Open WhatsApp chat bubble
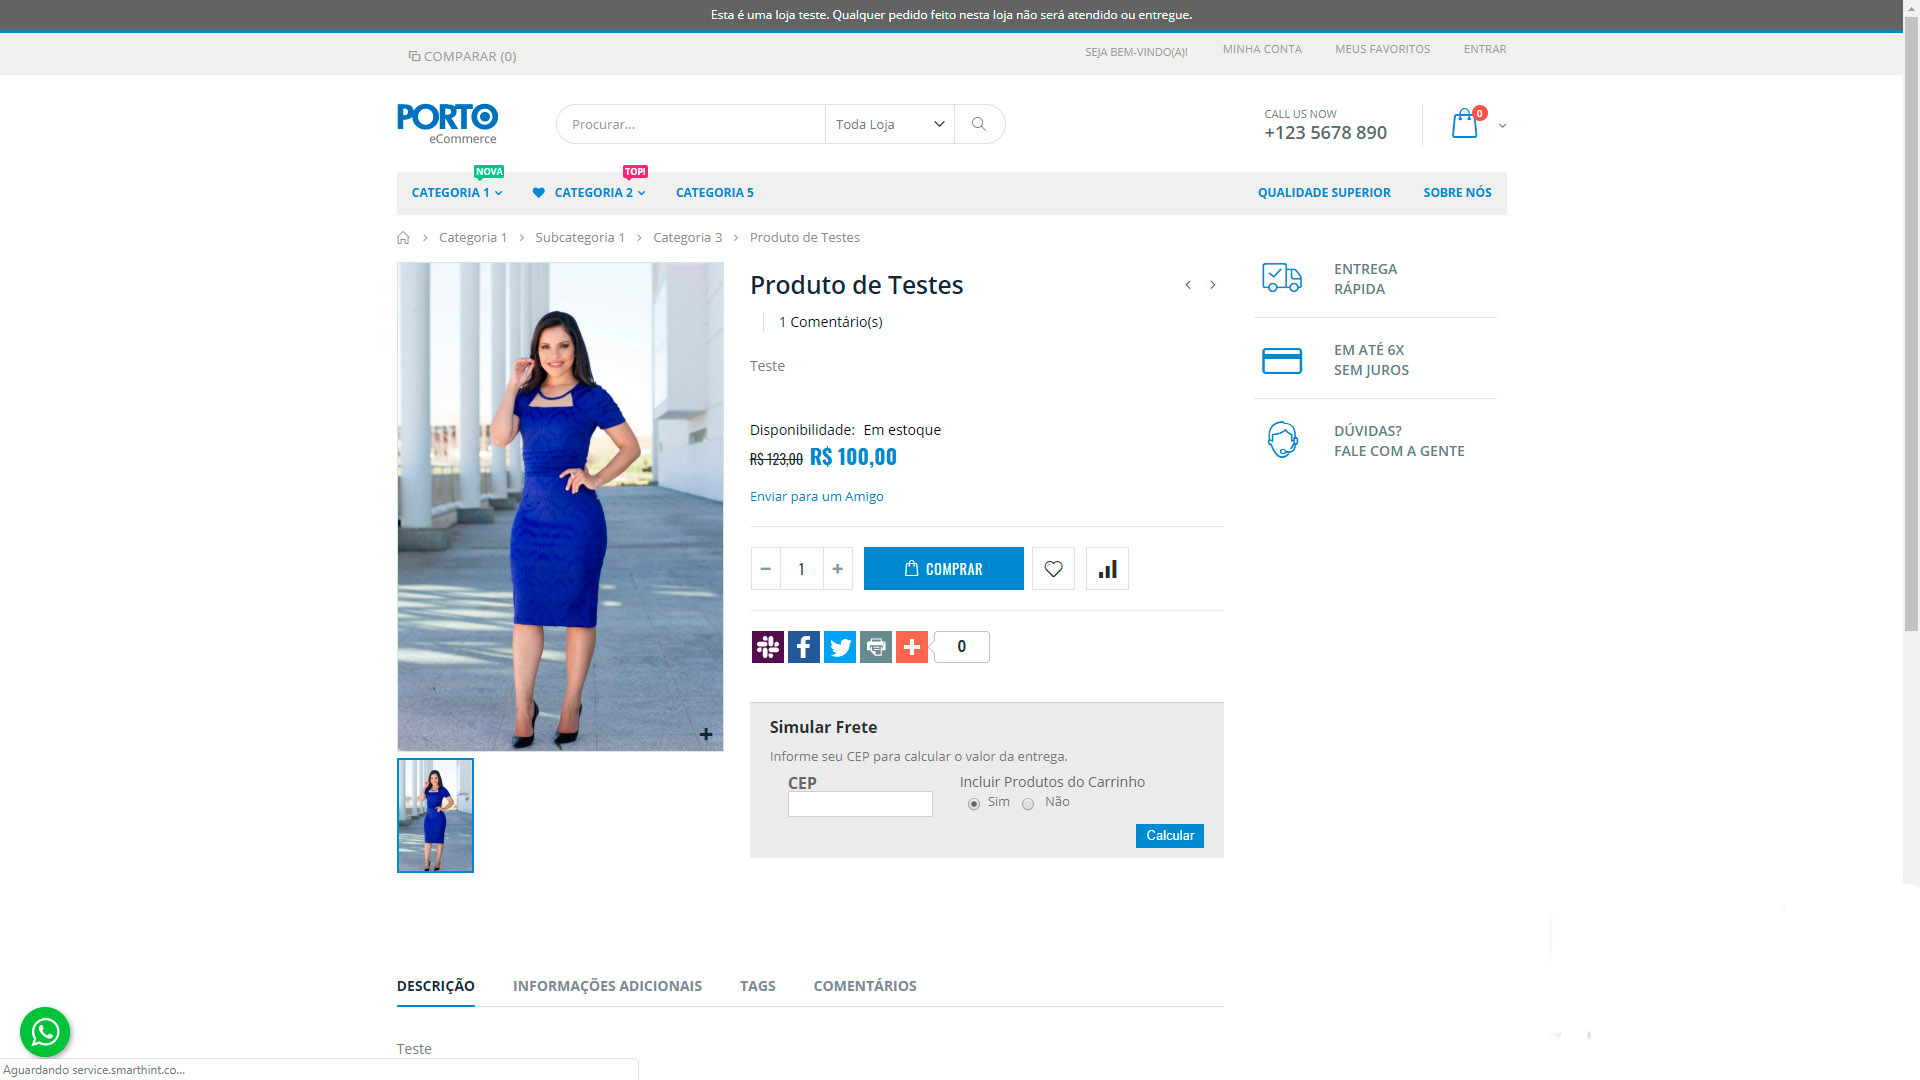The height and width of the screenshot is (1080, 1920). [x=45, y=1032]
